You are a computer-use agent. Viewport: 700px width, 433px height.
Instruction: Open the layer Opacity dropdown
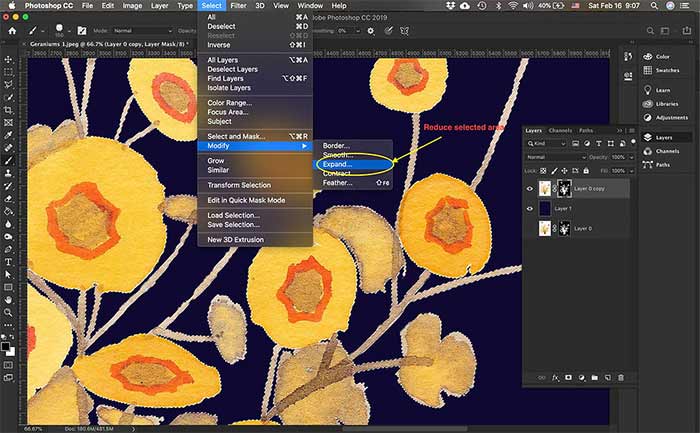(630, 157)
